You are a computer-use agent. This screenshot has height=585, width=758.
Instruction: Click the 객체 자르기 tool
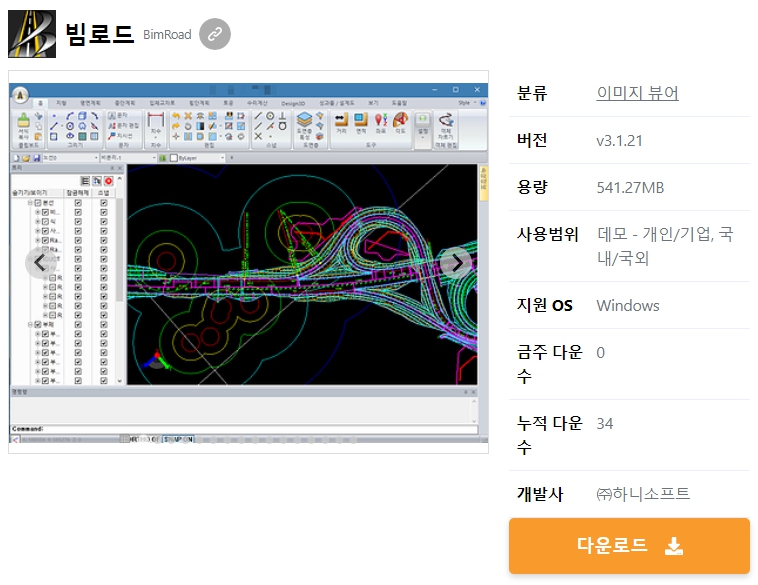(446, 125)
